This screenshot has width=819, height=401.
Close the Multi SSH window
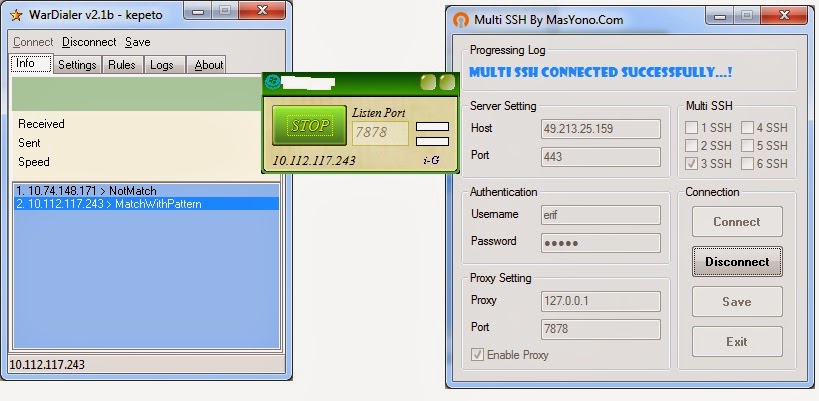[x=784, y=16]
